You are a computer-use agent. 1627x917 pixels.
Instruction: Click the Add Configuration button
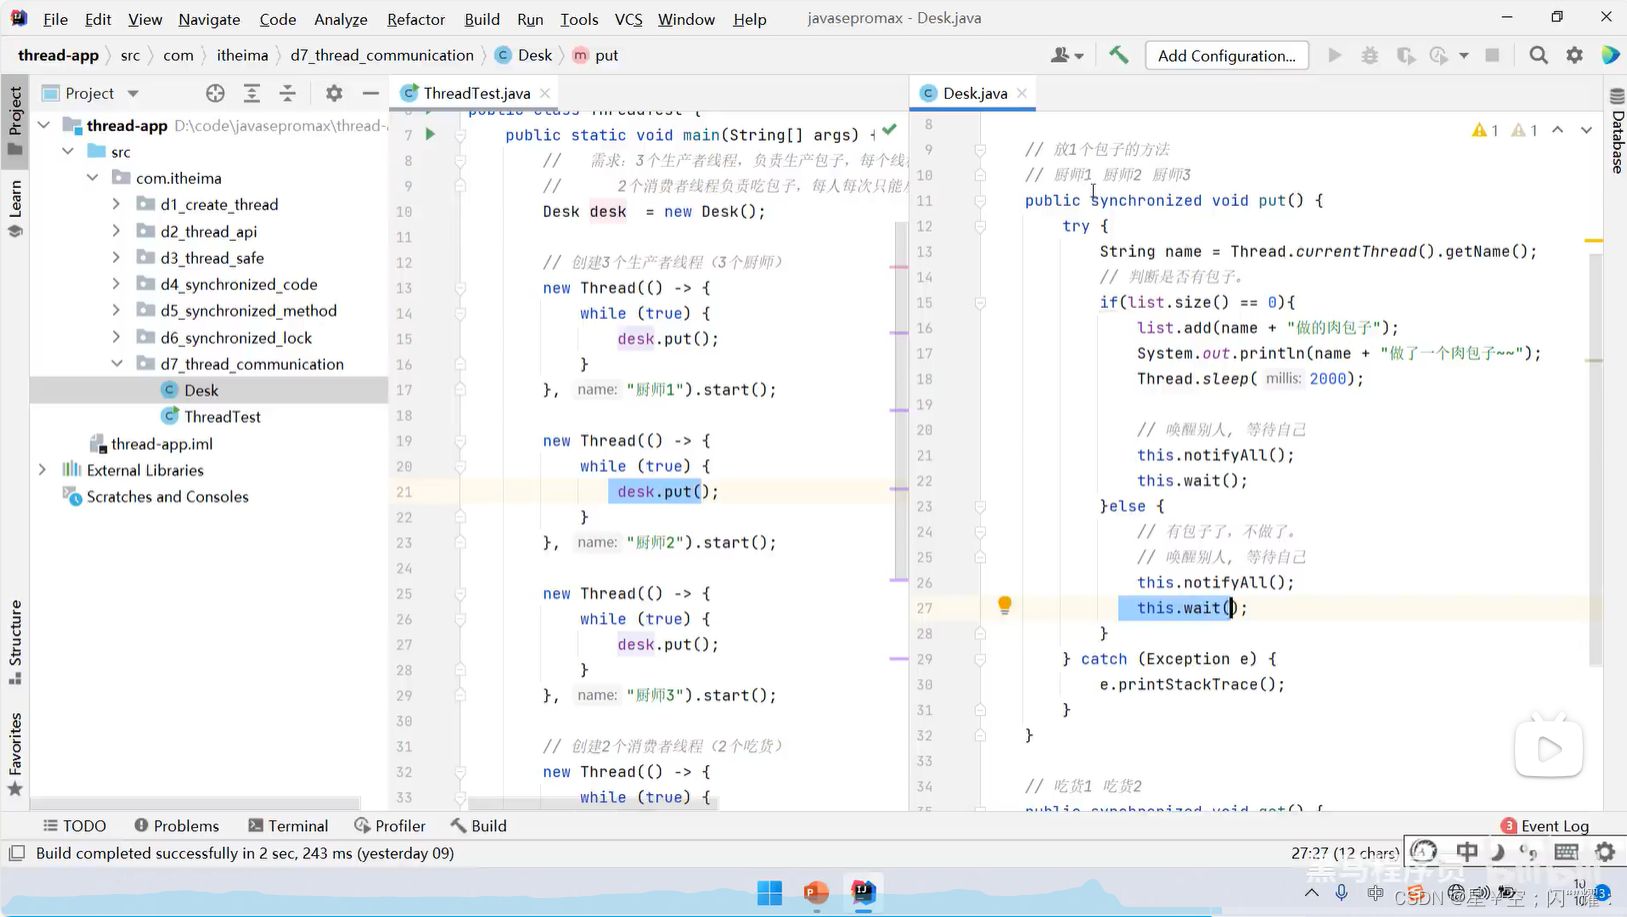pos(1225,55)
